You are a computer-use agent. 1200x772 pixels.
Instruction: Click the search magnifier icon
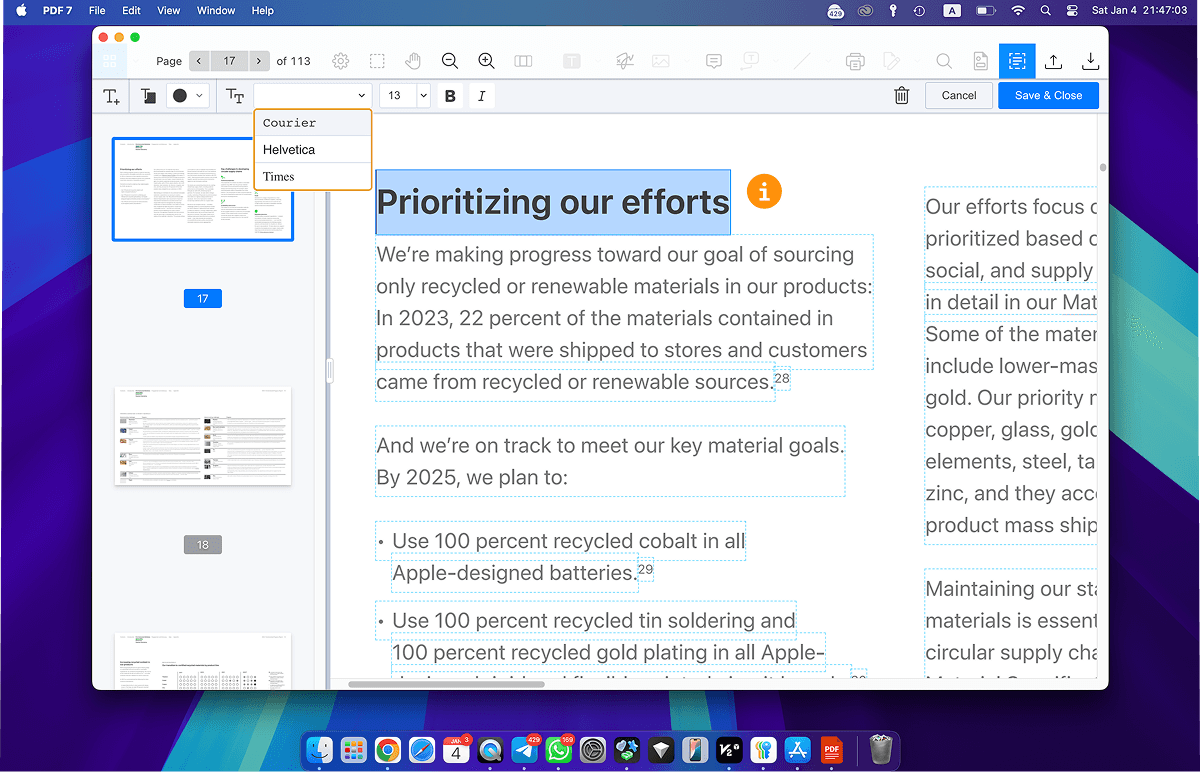point(944,61)
